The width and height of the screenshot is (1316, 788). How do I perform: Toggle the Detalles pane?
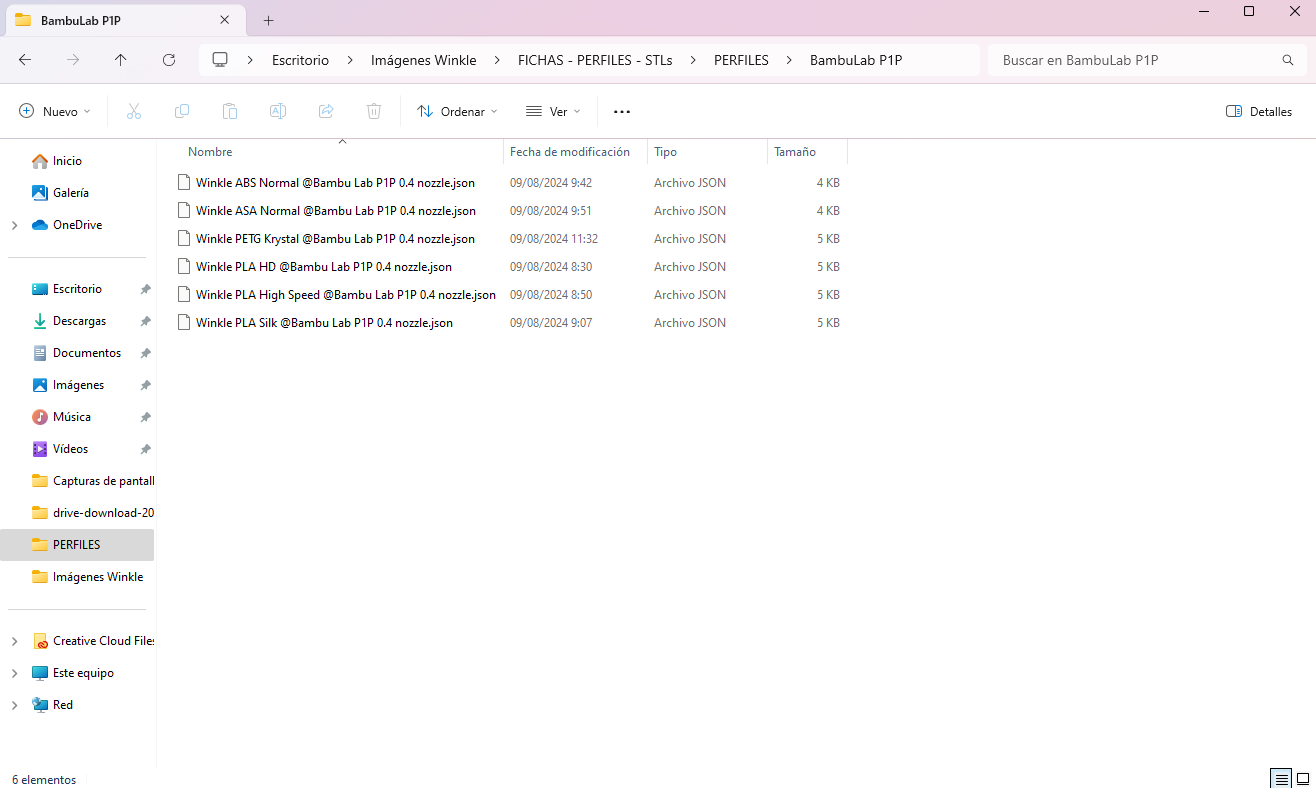click(1259, 111)
